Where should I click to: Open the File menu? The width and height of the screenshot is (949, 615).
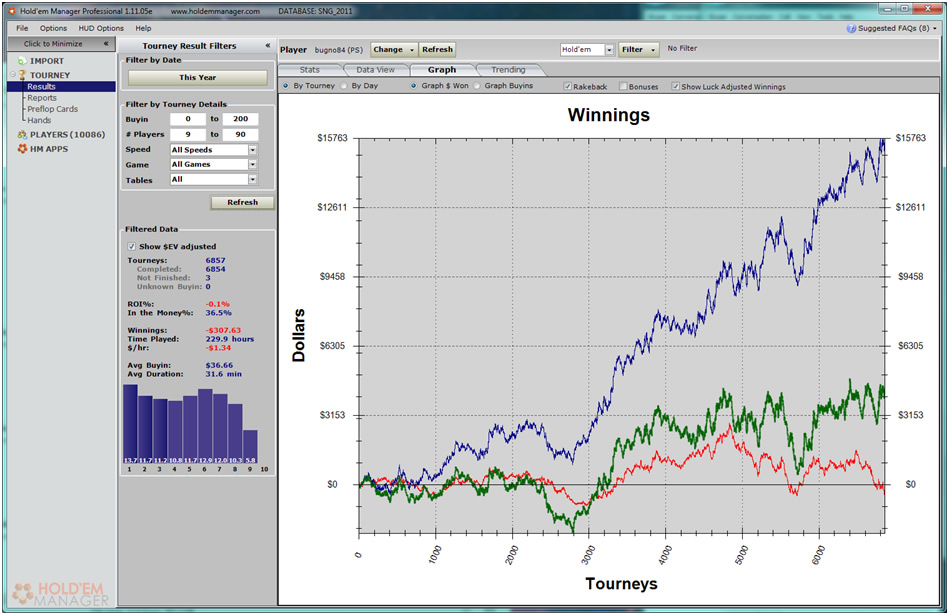22,28
